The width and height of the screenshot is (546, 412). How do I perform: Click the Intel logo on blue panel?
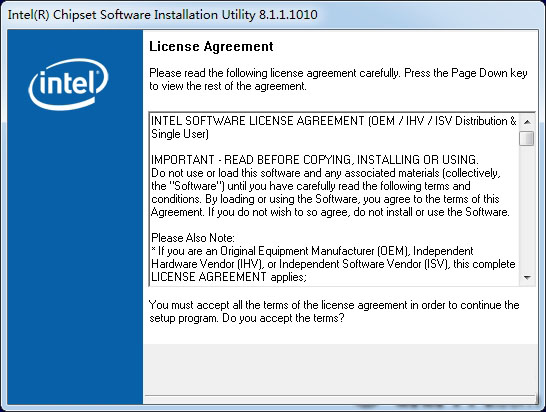[x=68, y=84]
